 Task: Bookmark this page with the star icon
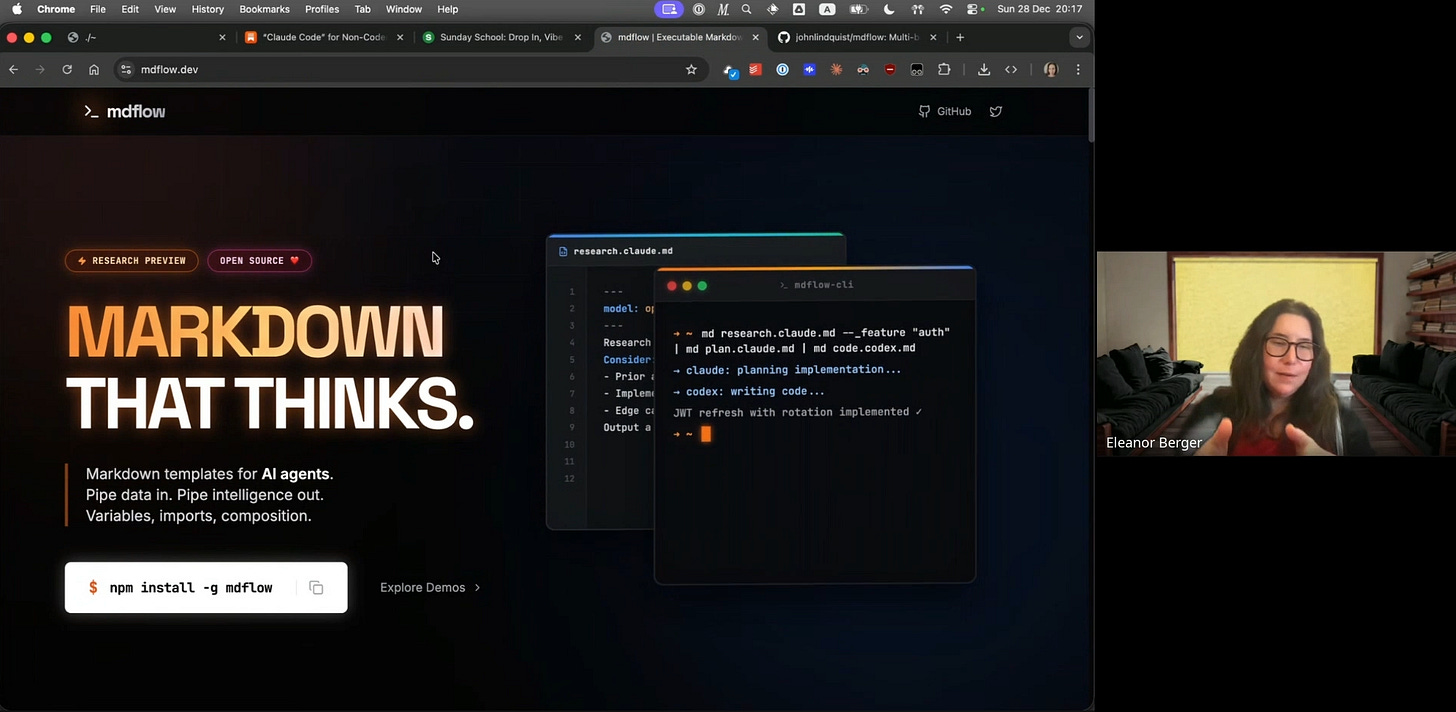pos(691,70)
